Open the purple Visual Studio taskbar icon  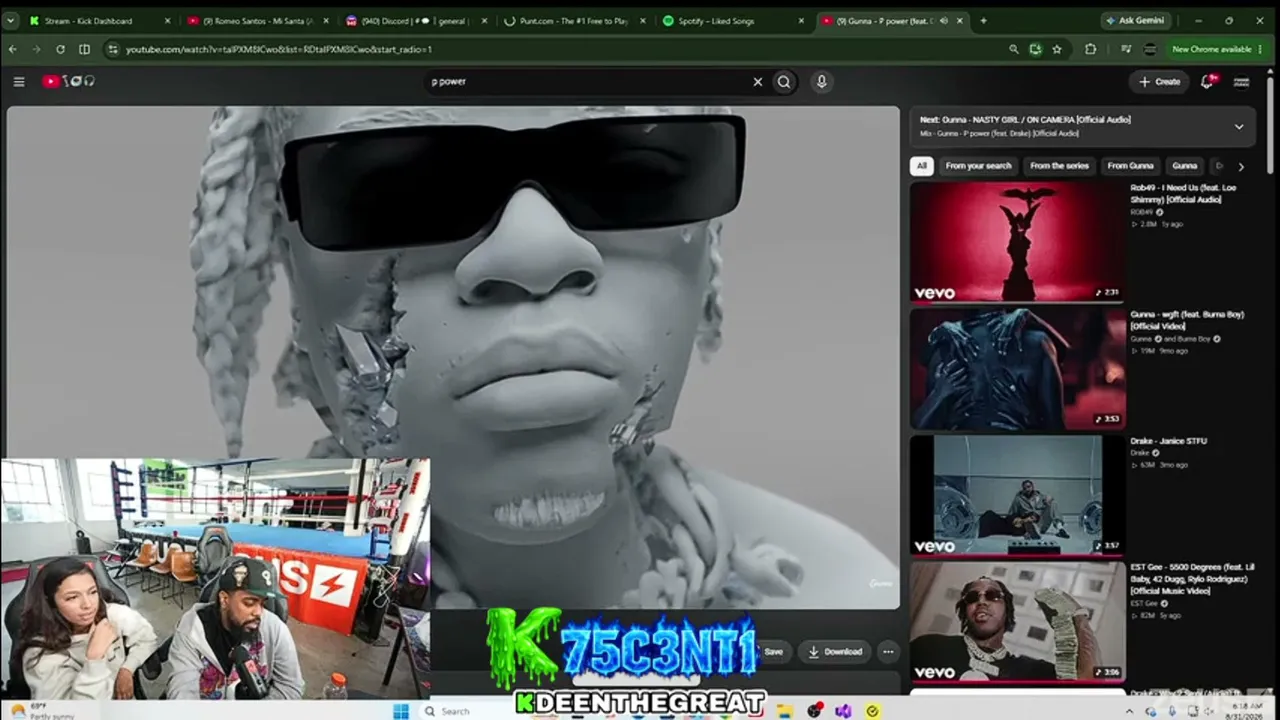point(843,711)
